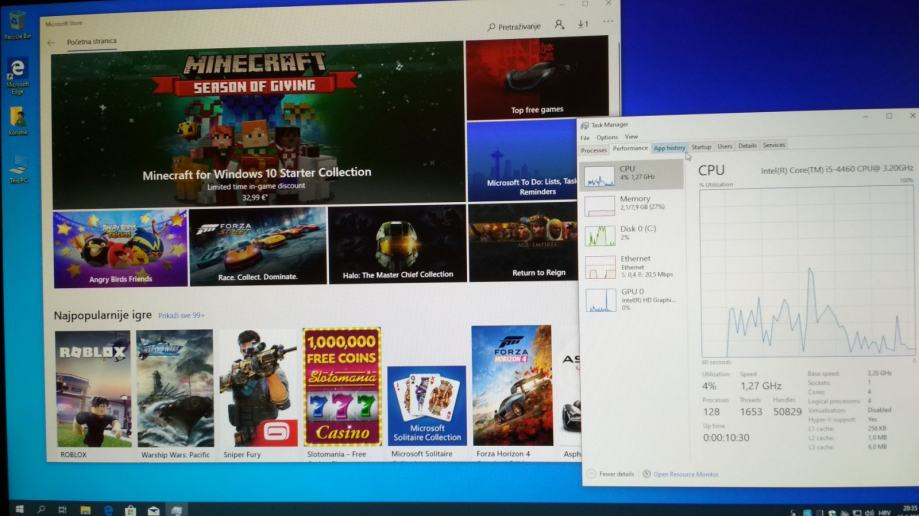Open Forza Horizon 4 game card

(x=512, y=392)
